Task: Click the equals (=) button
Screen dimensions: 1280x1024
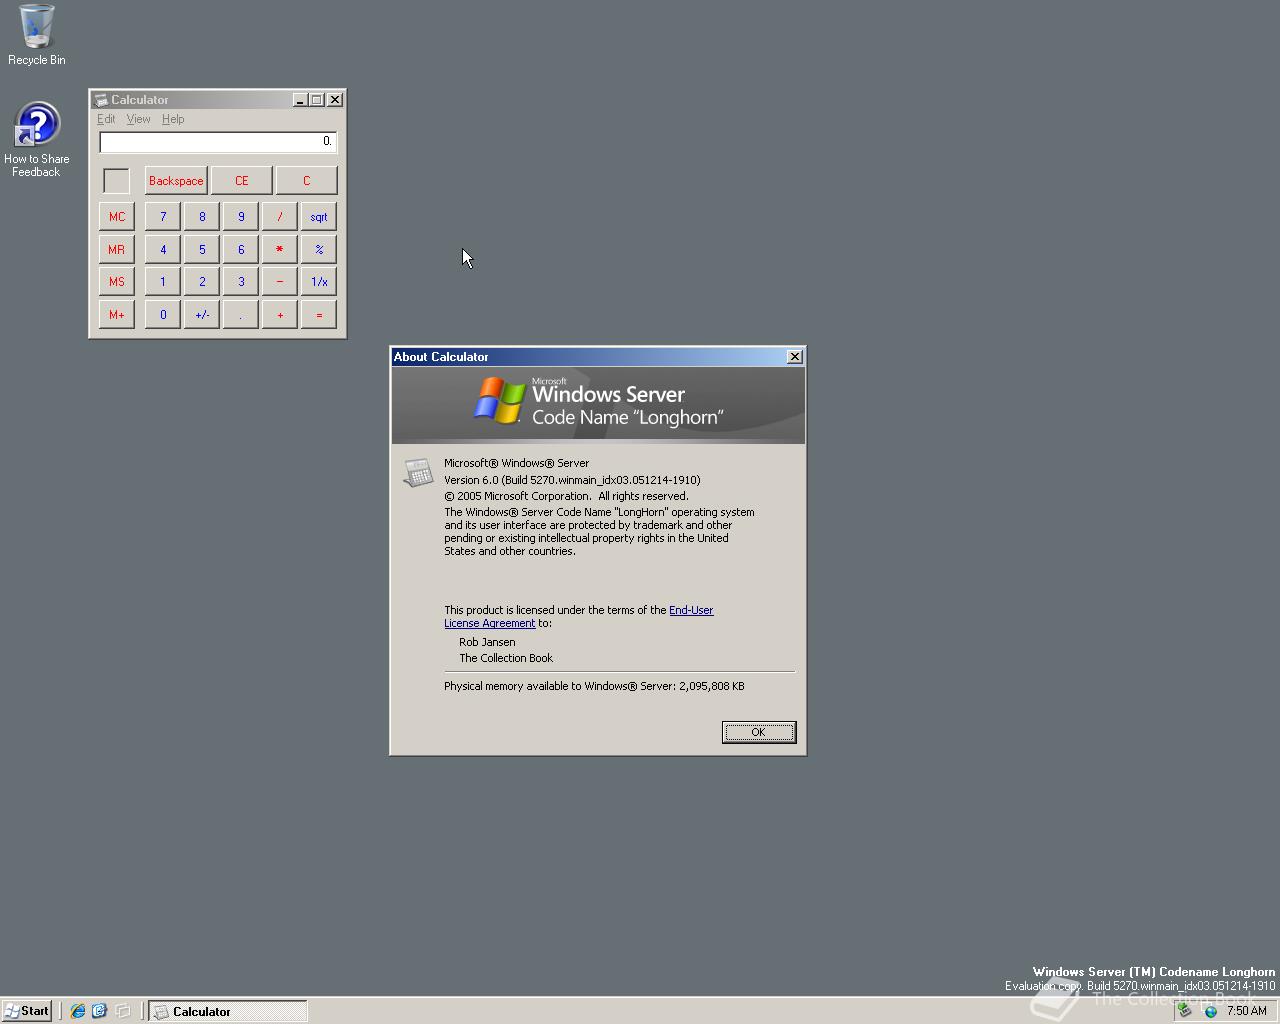Action: [x=319, y=315]
